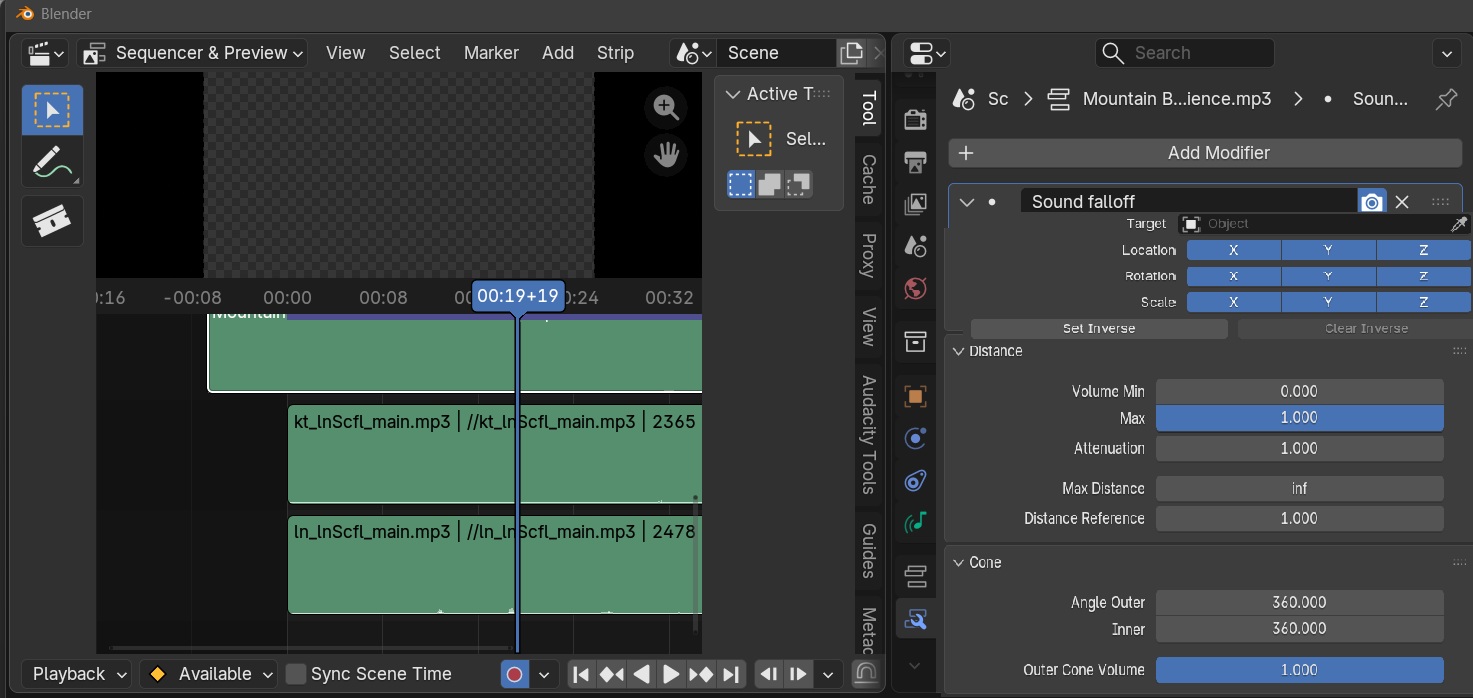Toggle Rotation Y axis button
The width and height of the screenshot is (1473, 698).
click(1328, 276)
